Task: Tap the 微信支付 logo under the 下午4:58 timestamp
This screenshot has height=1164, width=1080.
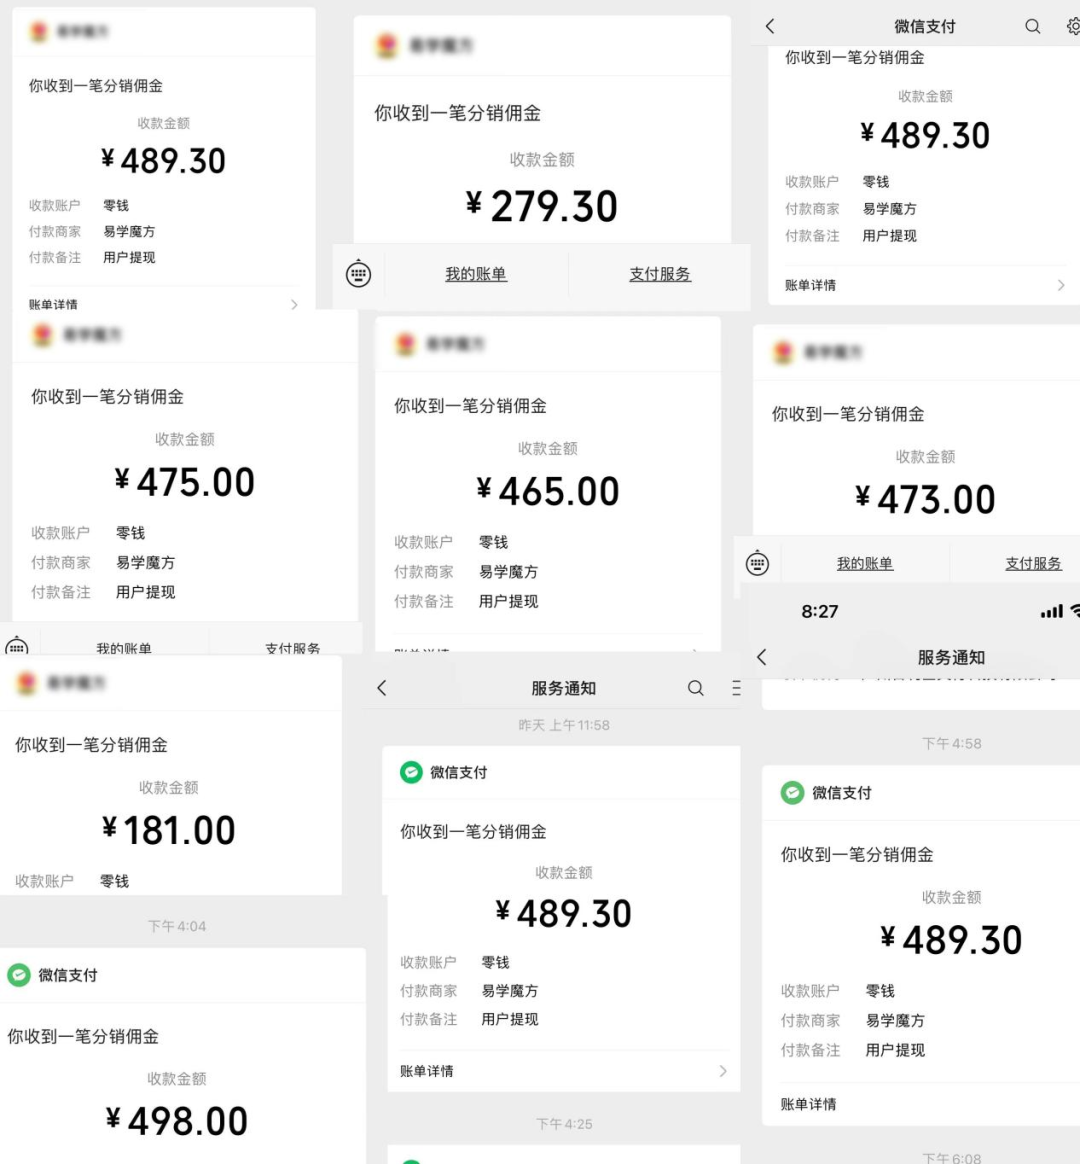Action: point(793,793)
